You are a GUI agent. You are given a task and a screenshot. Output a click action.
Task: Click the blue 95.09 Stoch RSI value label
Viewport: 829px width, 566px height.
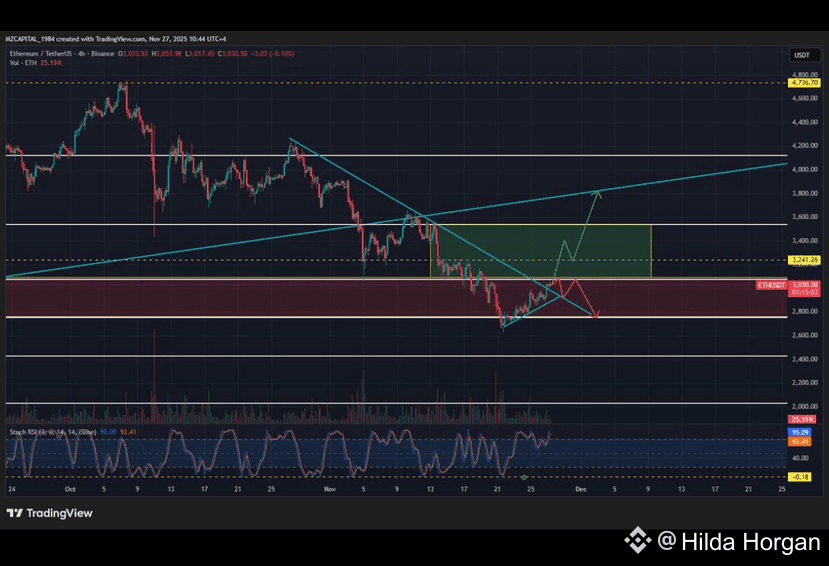click(800, 432)
